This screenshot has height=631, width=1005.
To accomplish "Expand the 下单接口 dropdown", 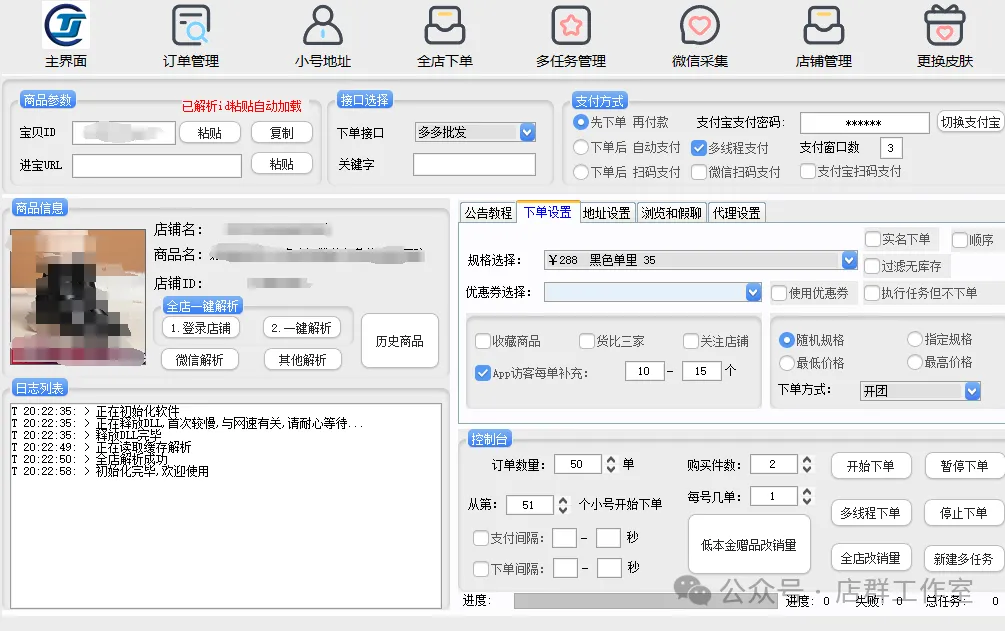I will pos(527,132).
